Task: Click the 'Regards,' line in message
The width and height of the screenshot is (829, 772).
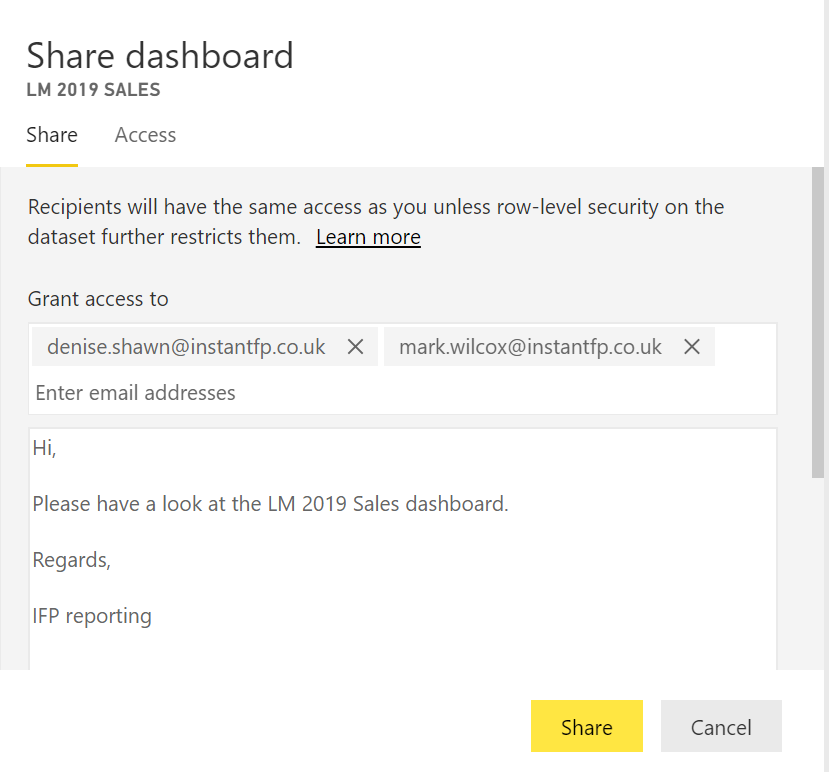Action: click(x=72, y=560)
